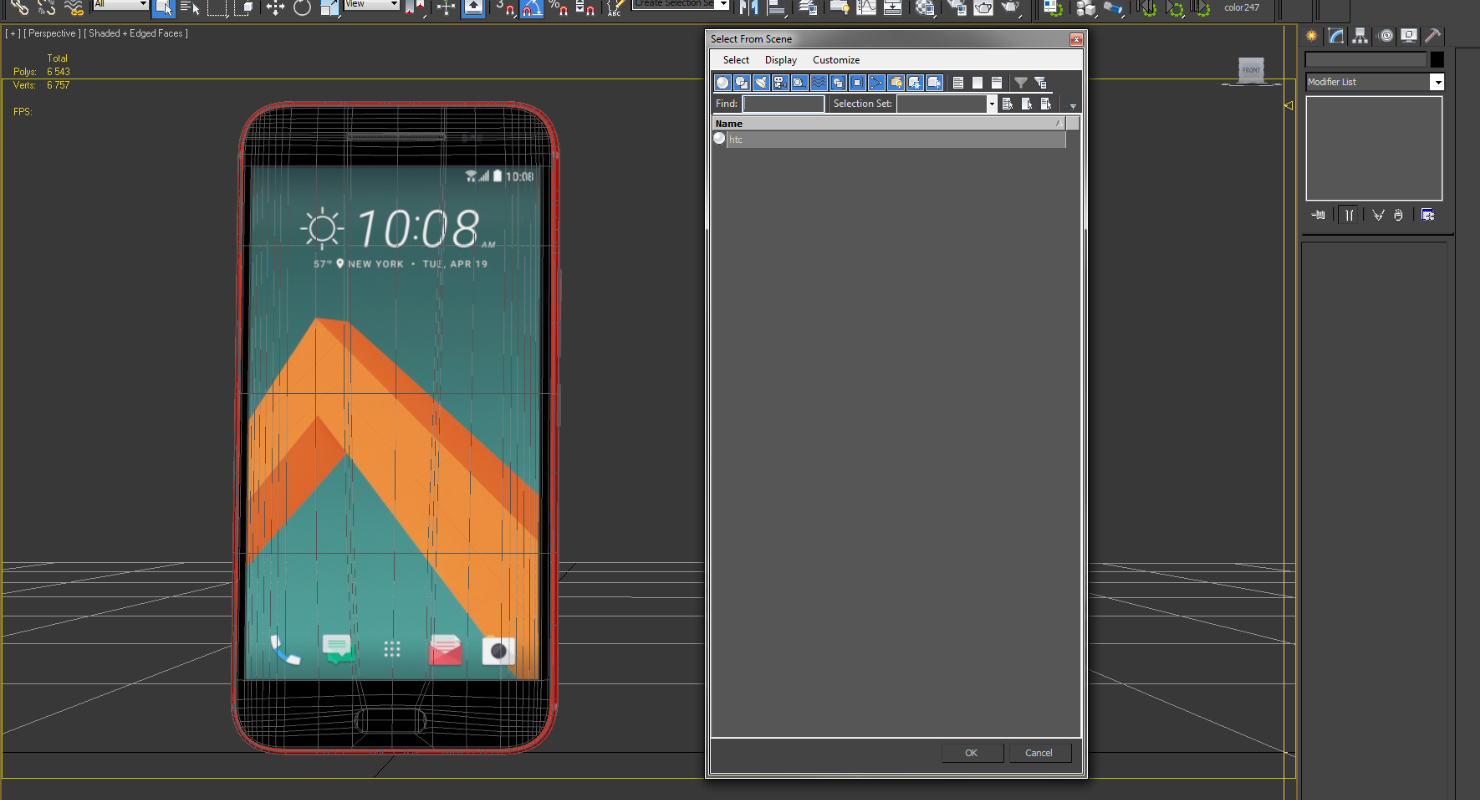The width and height of the screenshot is (1480, 800).
Task: Click the black object color swatch
Action: pyautogui.click(x=1437, y=60)
